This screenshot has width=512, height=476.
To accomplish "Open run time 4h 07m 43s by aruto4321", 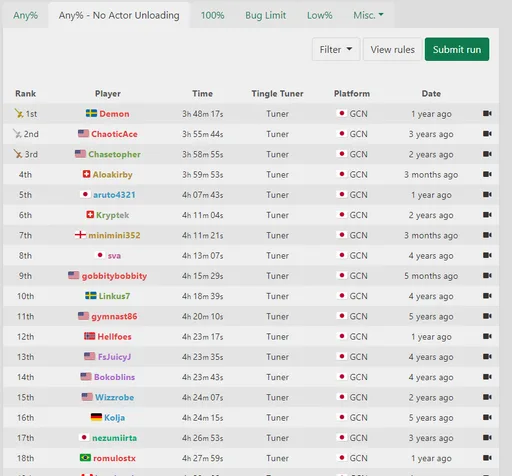I will (x=202, y=195).
